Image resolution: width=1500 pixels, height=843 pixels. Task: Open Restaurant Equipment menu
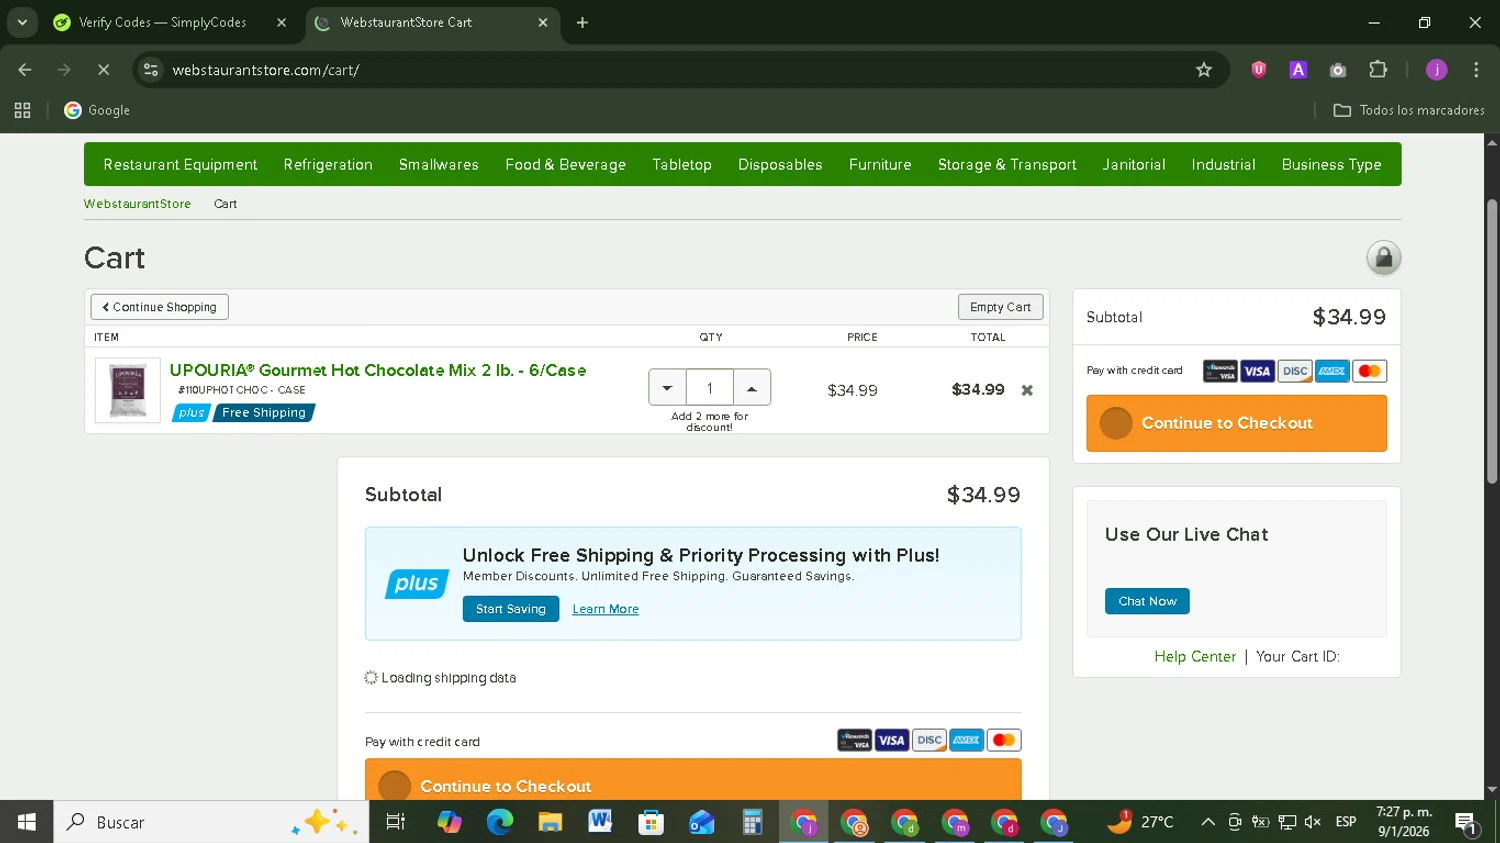pyautogui.click(x=180, y=164)
